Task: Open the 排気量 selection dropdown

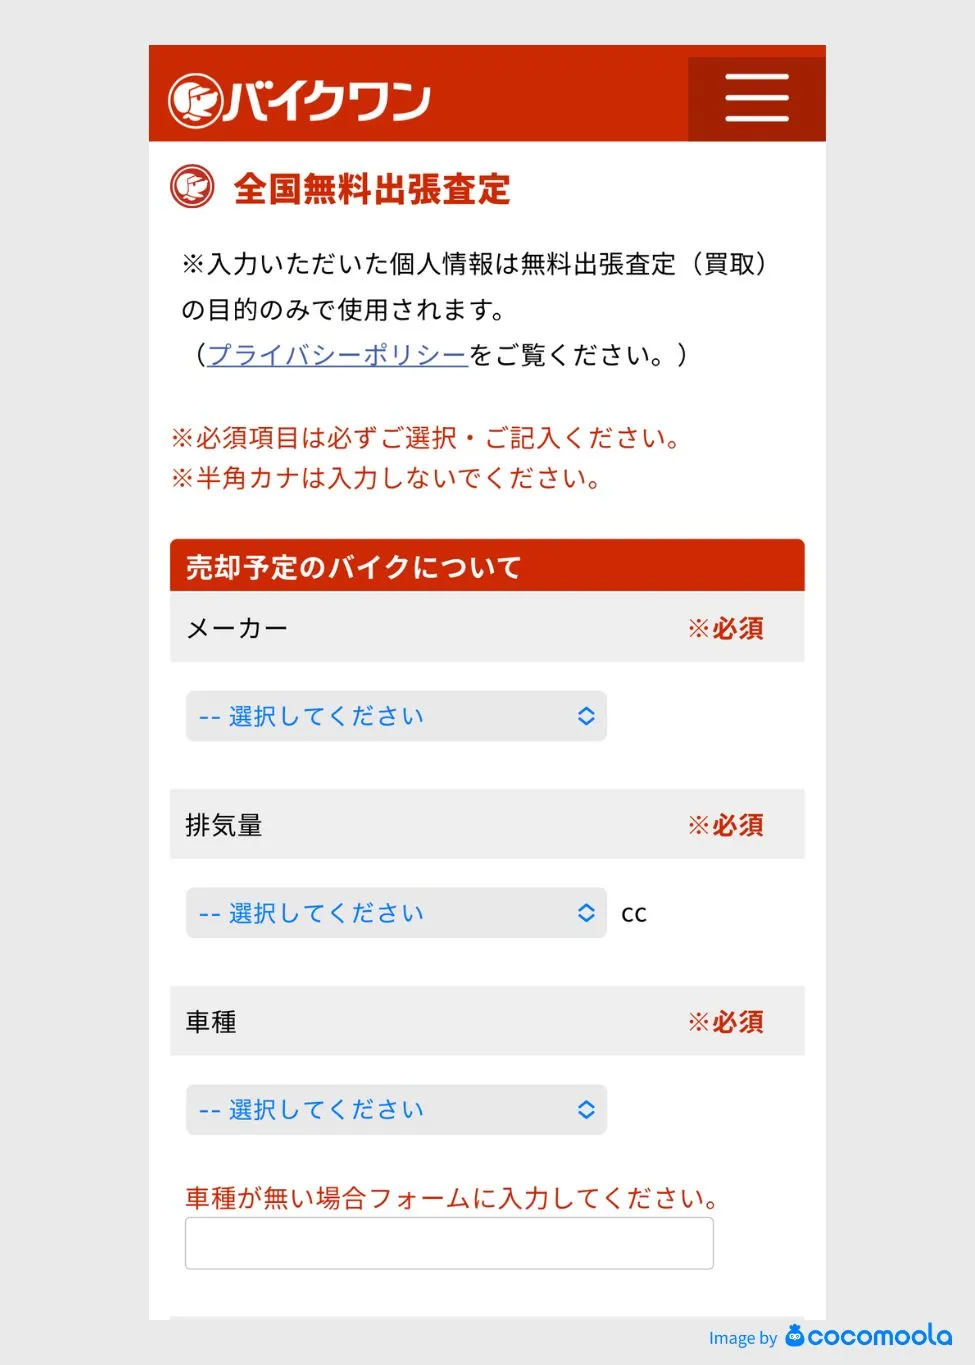Action: click(x=396, y=913)
